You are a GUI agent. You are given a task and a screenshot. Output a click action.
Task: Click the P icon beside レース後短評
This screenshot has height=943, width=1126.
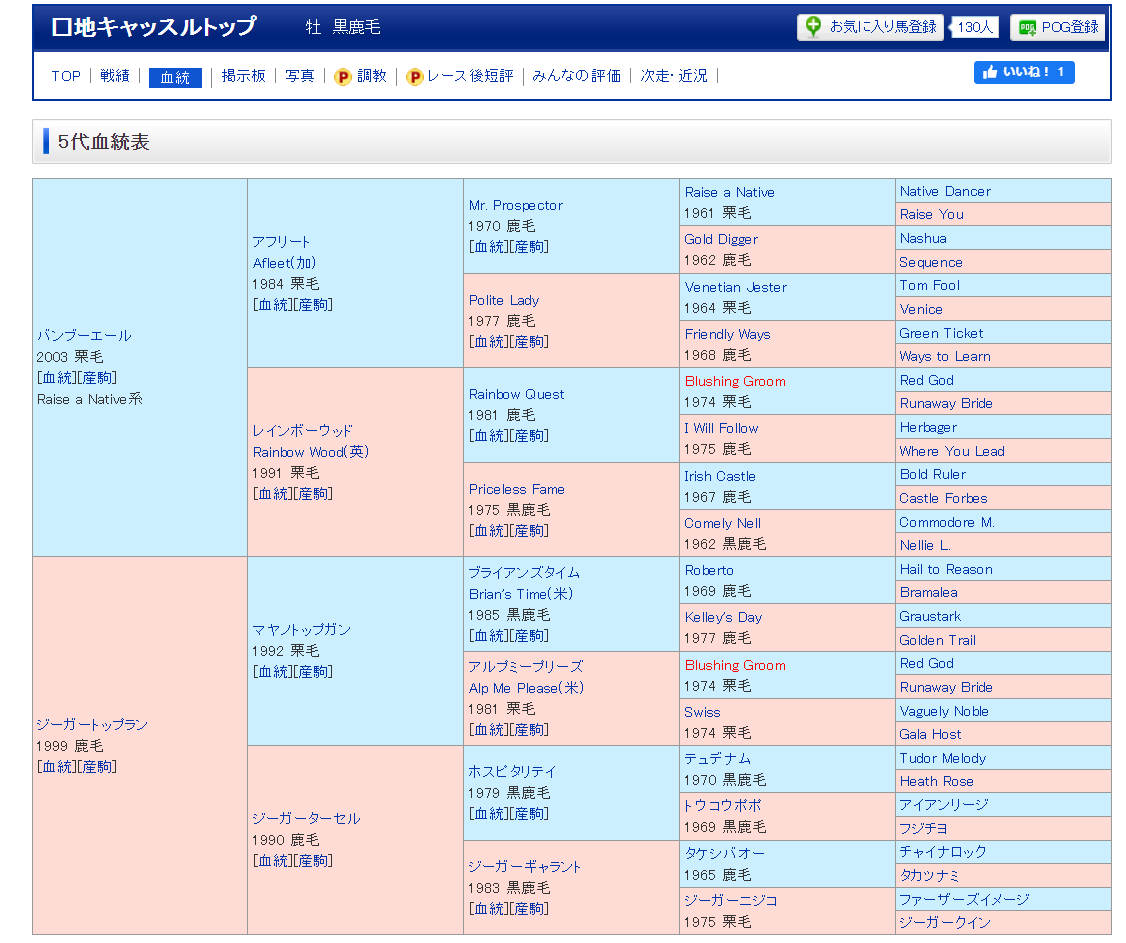pos(415,77)
